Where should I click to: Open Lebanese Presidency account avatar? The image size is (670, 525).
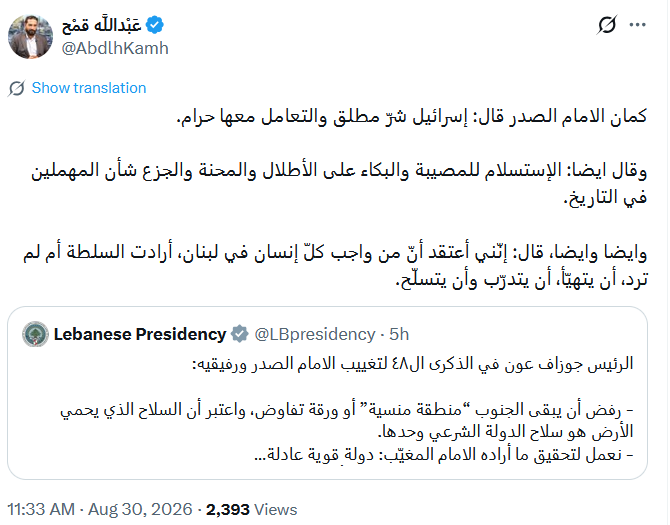click(35, 334)
